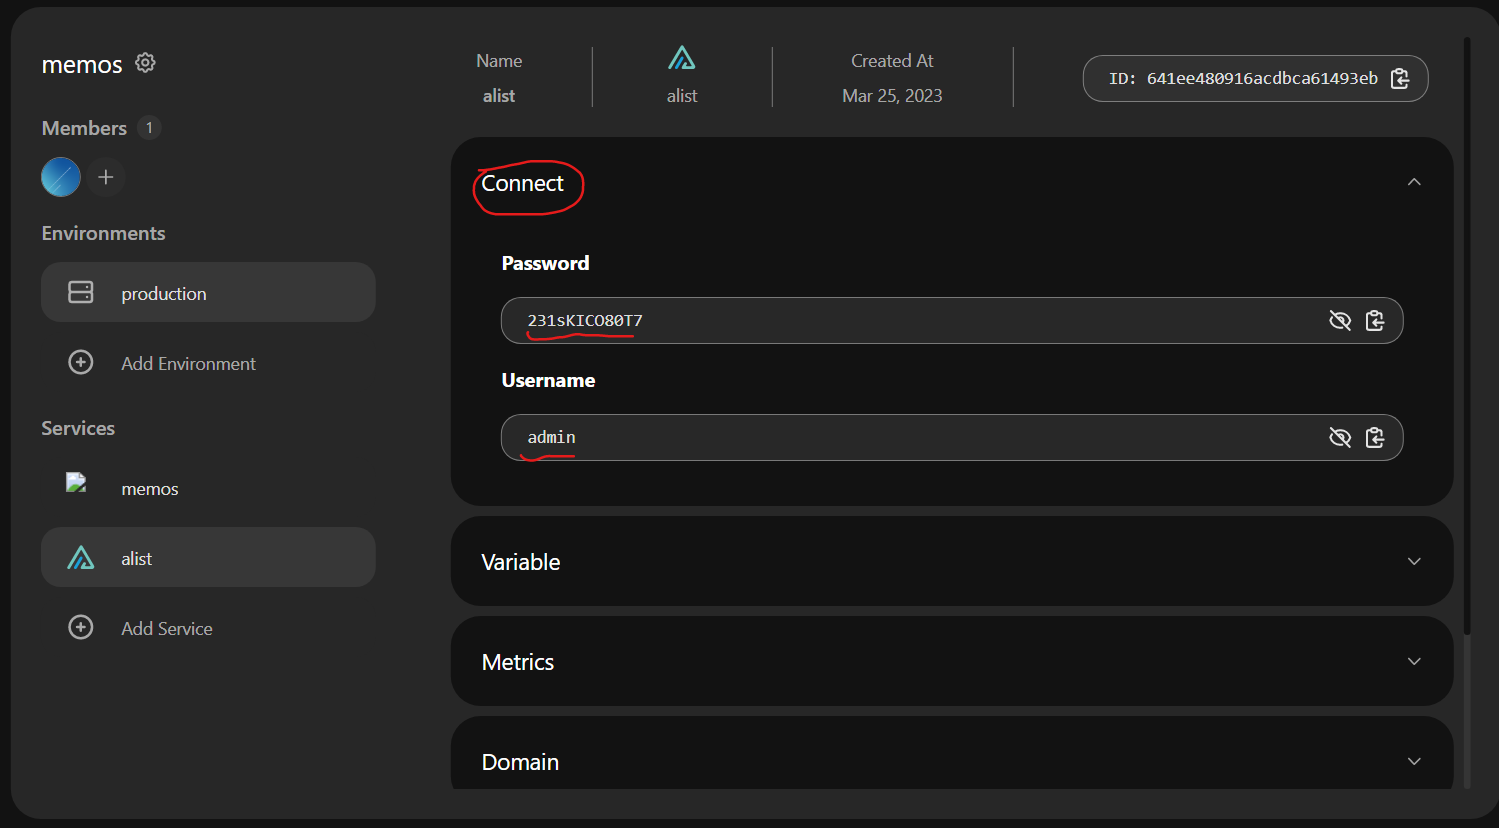Open memos project settings gear

click(145, 63)
